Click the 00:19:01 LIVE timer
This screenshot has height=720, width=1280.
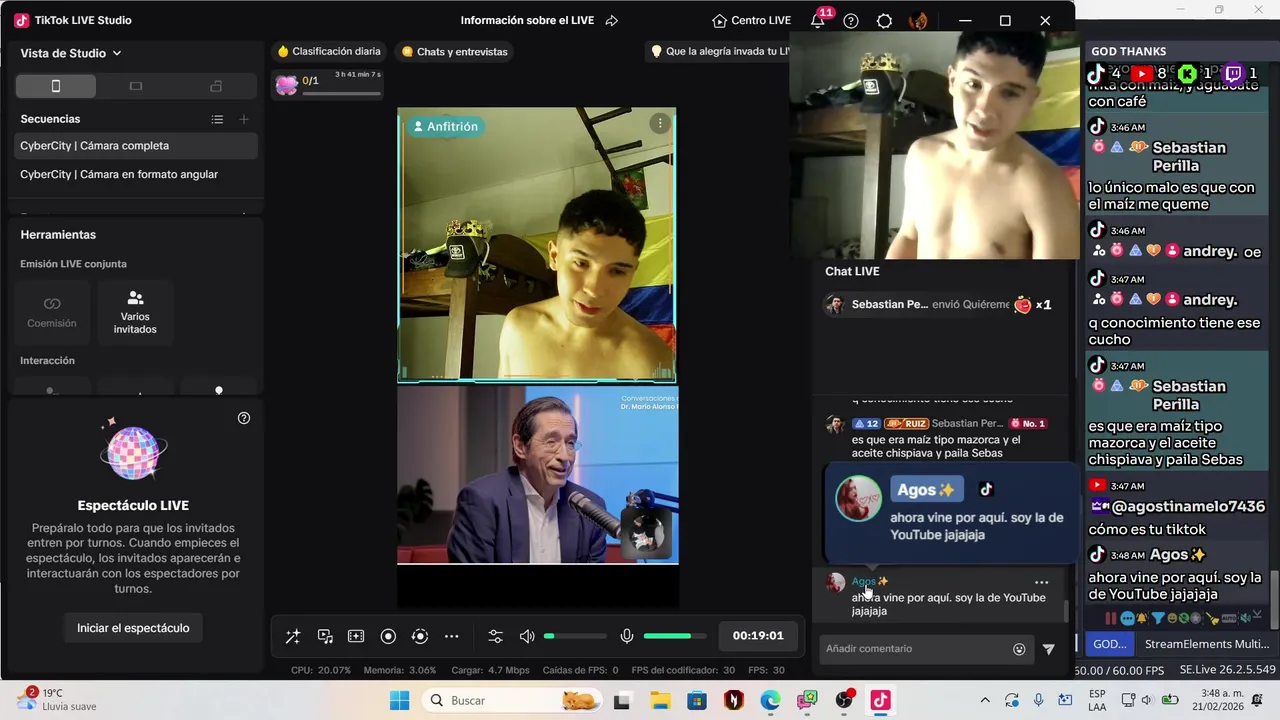[x=758, y=636]
